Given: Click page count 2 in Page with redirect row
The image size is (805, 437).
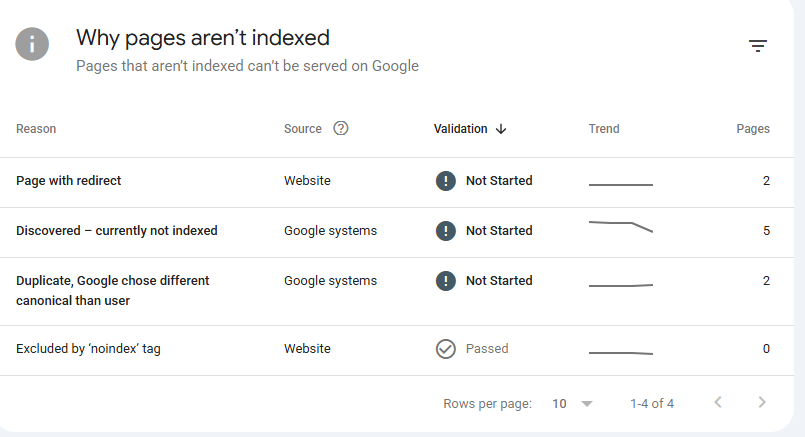Looking at the screenshot, I should (x=766, y=181).
